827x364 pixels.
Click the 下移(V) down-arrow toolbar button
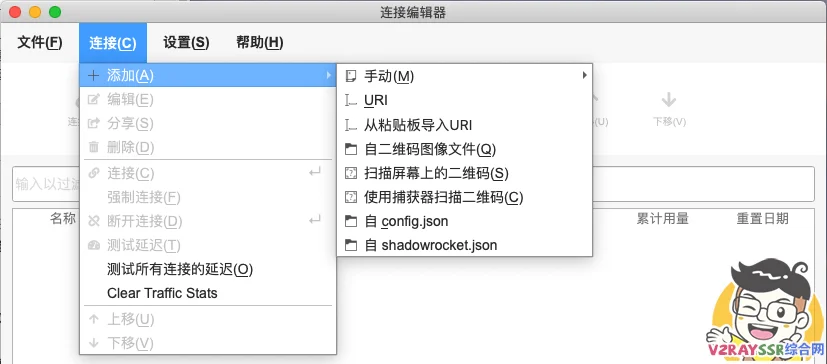[669, 109]
